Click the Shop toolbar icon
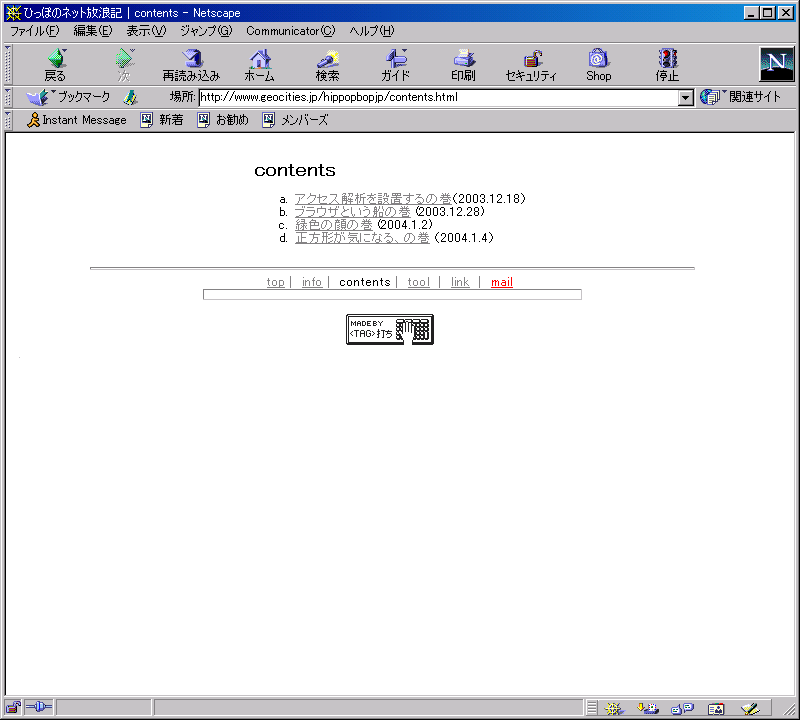This screenshot has width=800, height=720. pyautogui.click(x=598, y=65)
